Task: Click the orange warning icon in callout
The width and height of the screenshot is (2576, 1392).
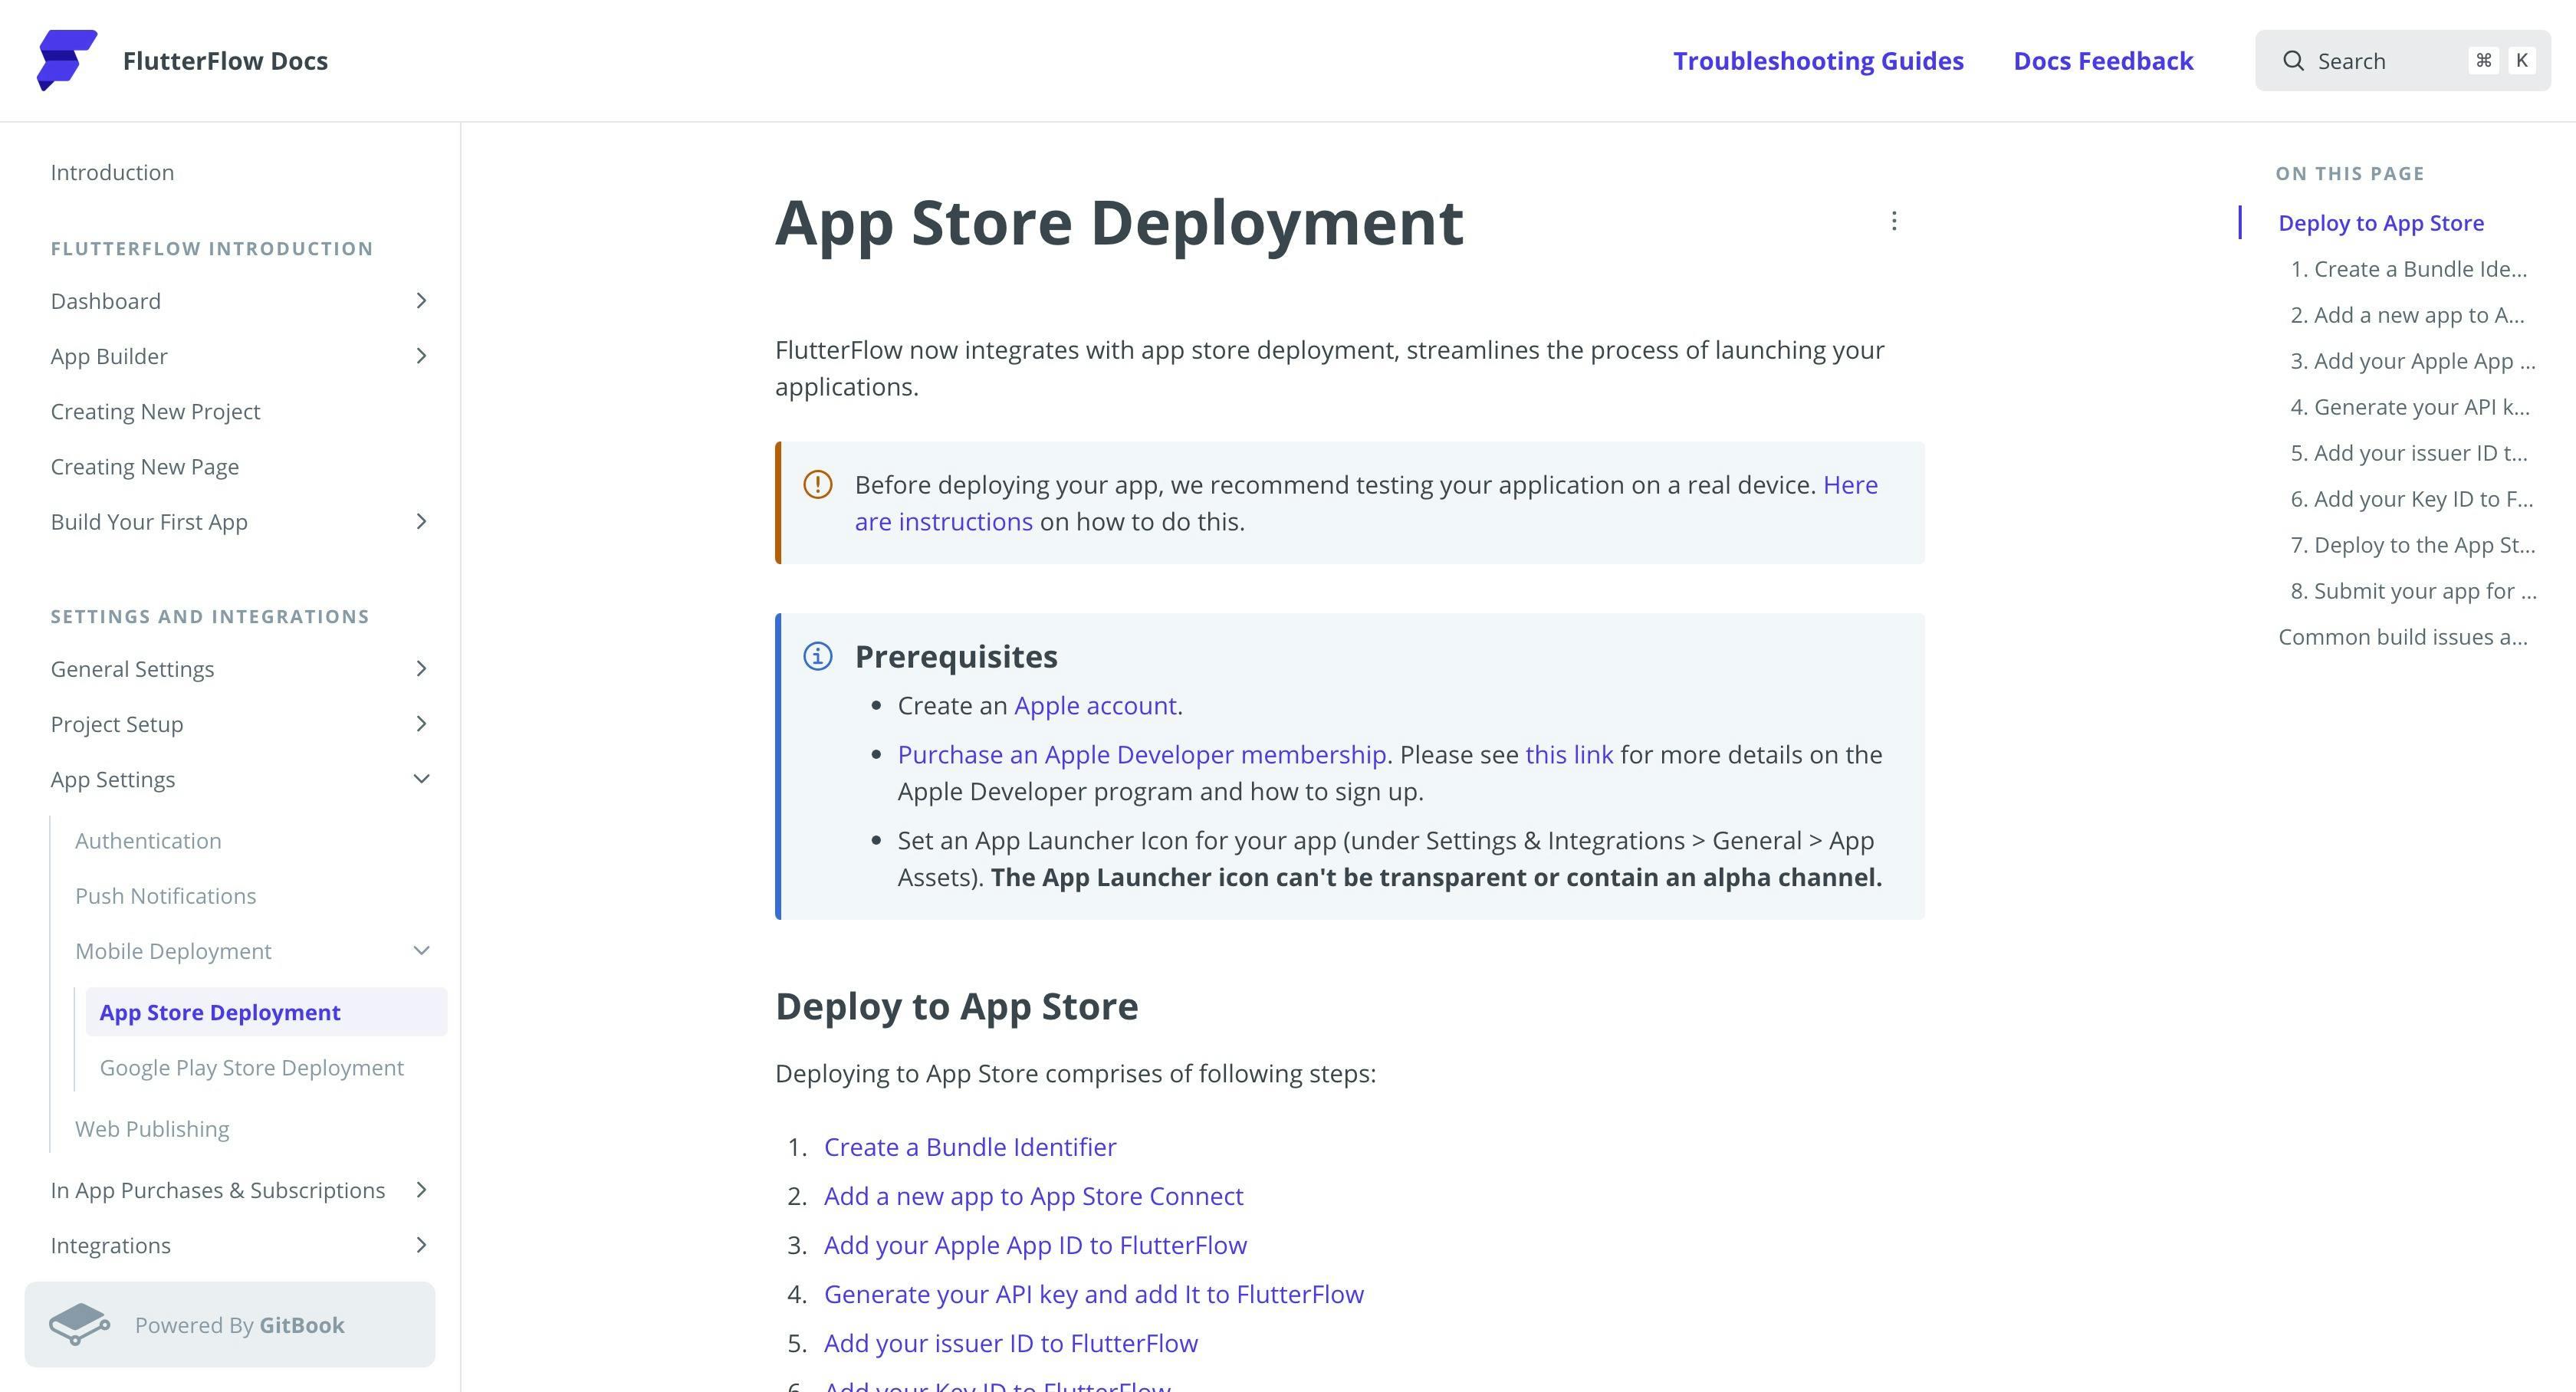Action: coord(818,485)
